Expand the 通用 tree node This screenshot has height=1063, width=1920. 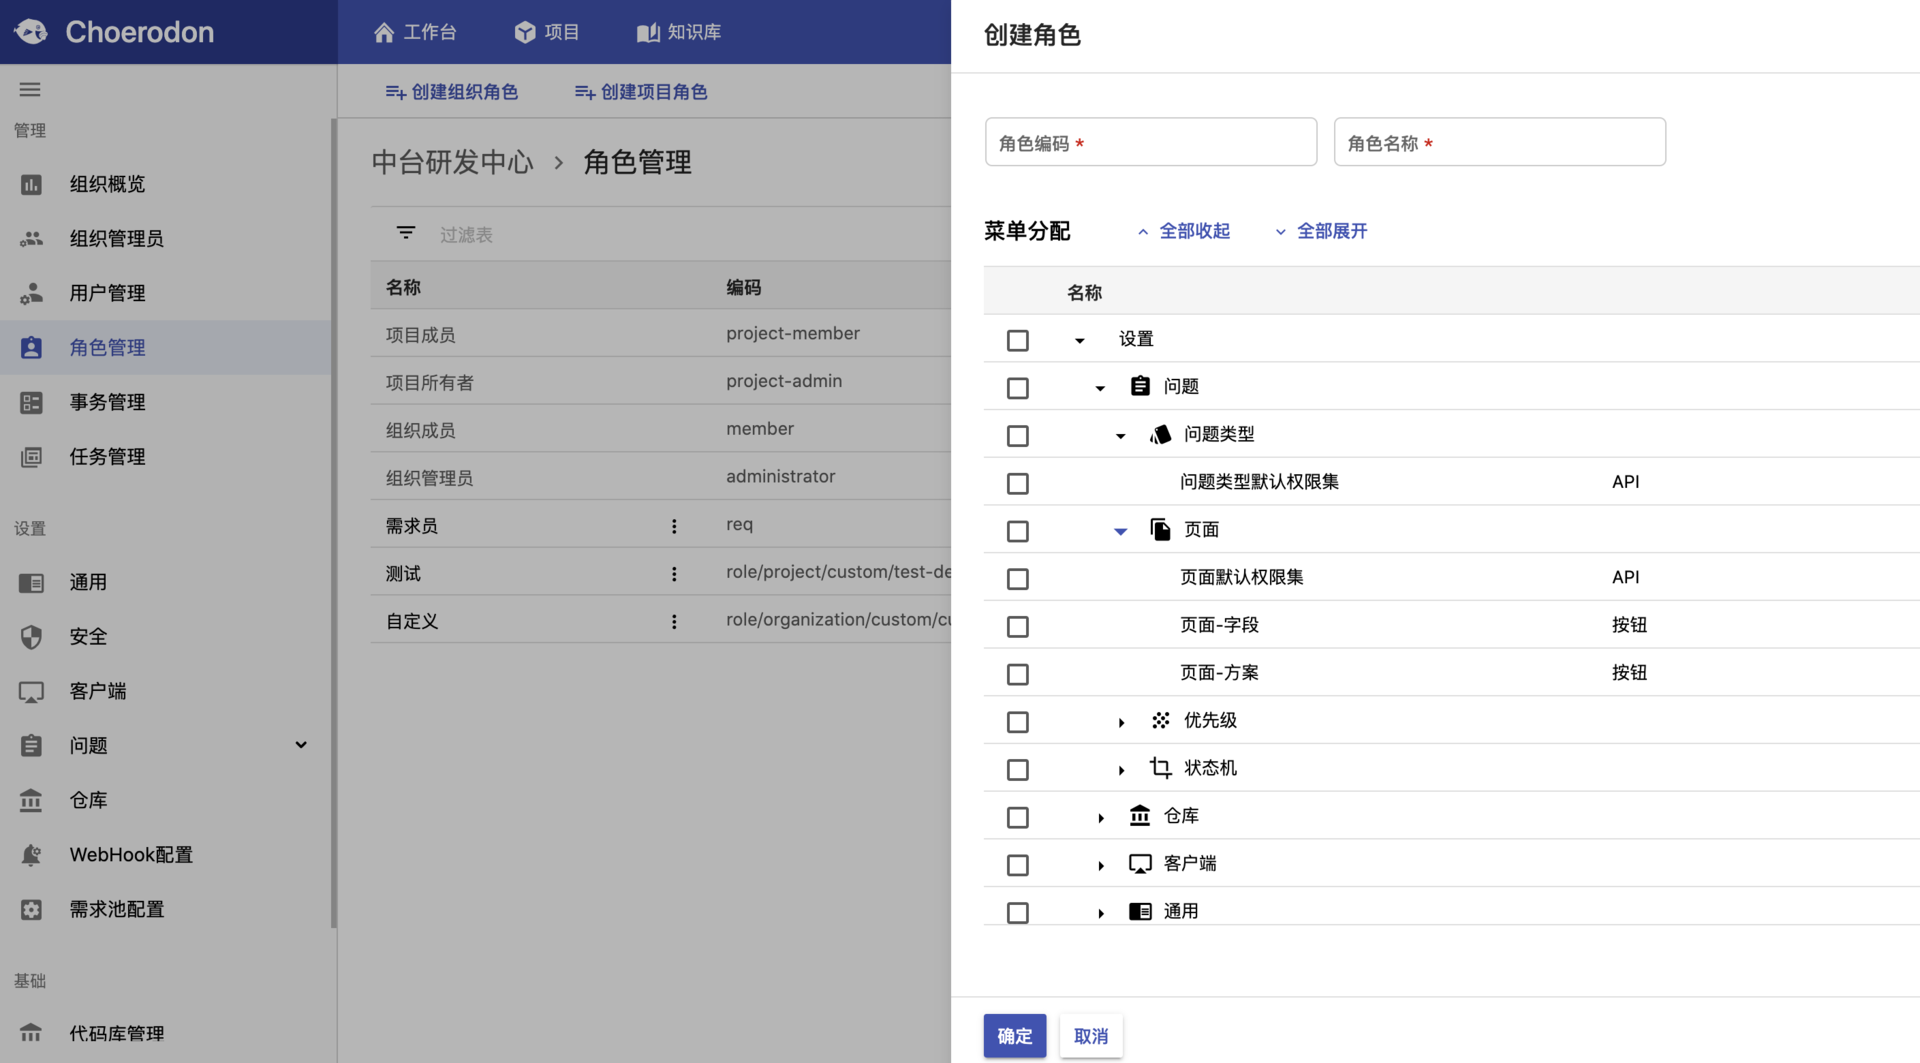[x=1101, y=913]
